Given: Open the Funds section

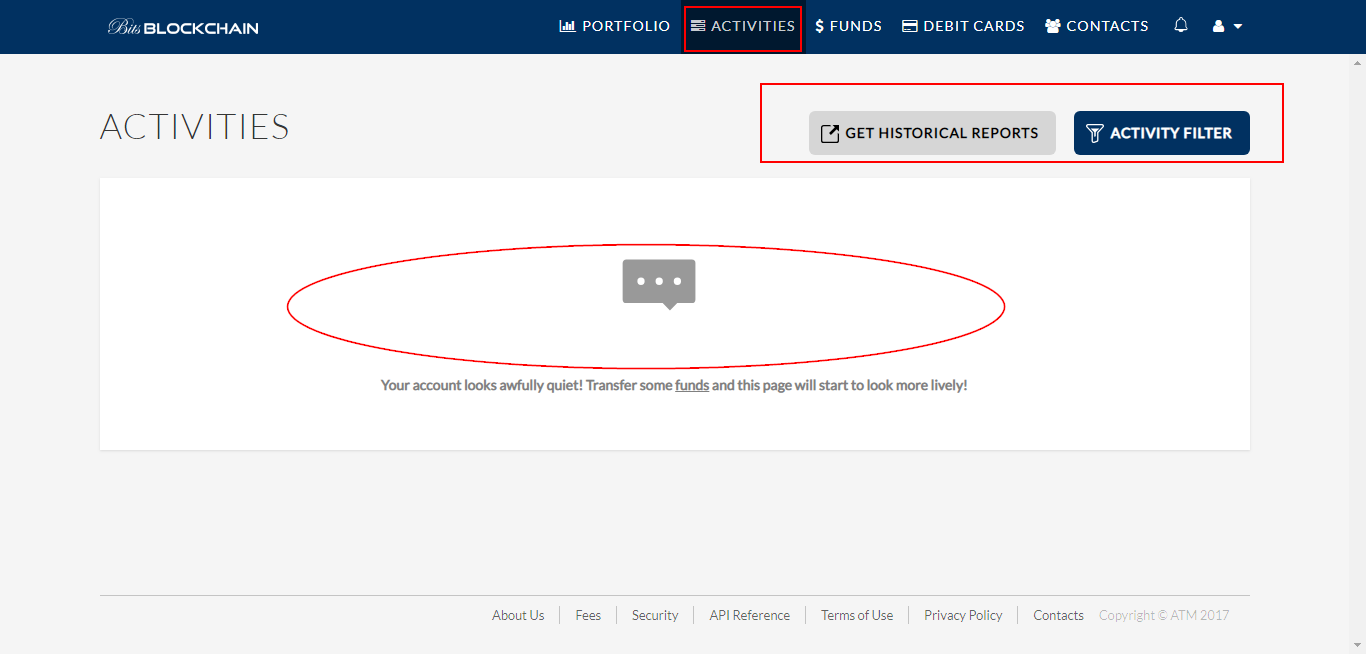Looking at the screenshot, I should tap(849, 26).
